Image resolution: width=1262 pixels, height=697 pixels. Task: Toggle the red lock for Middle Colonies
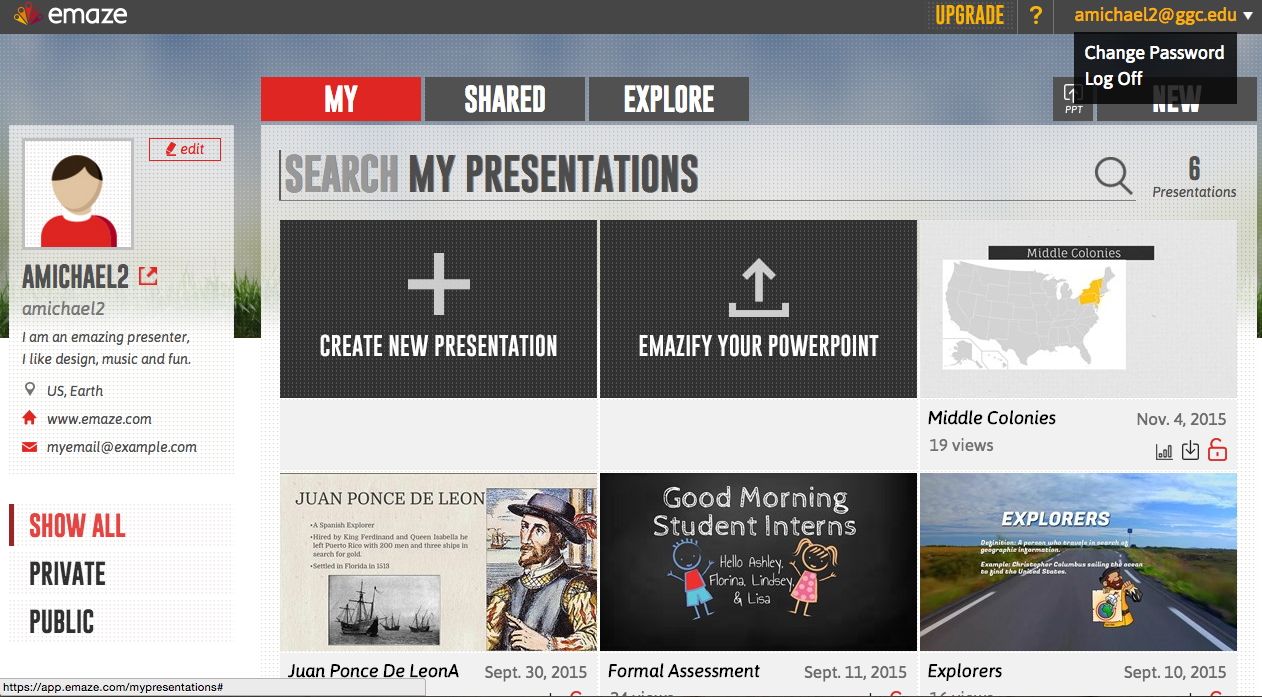click(1217, 450)
